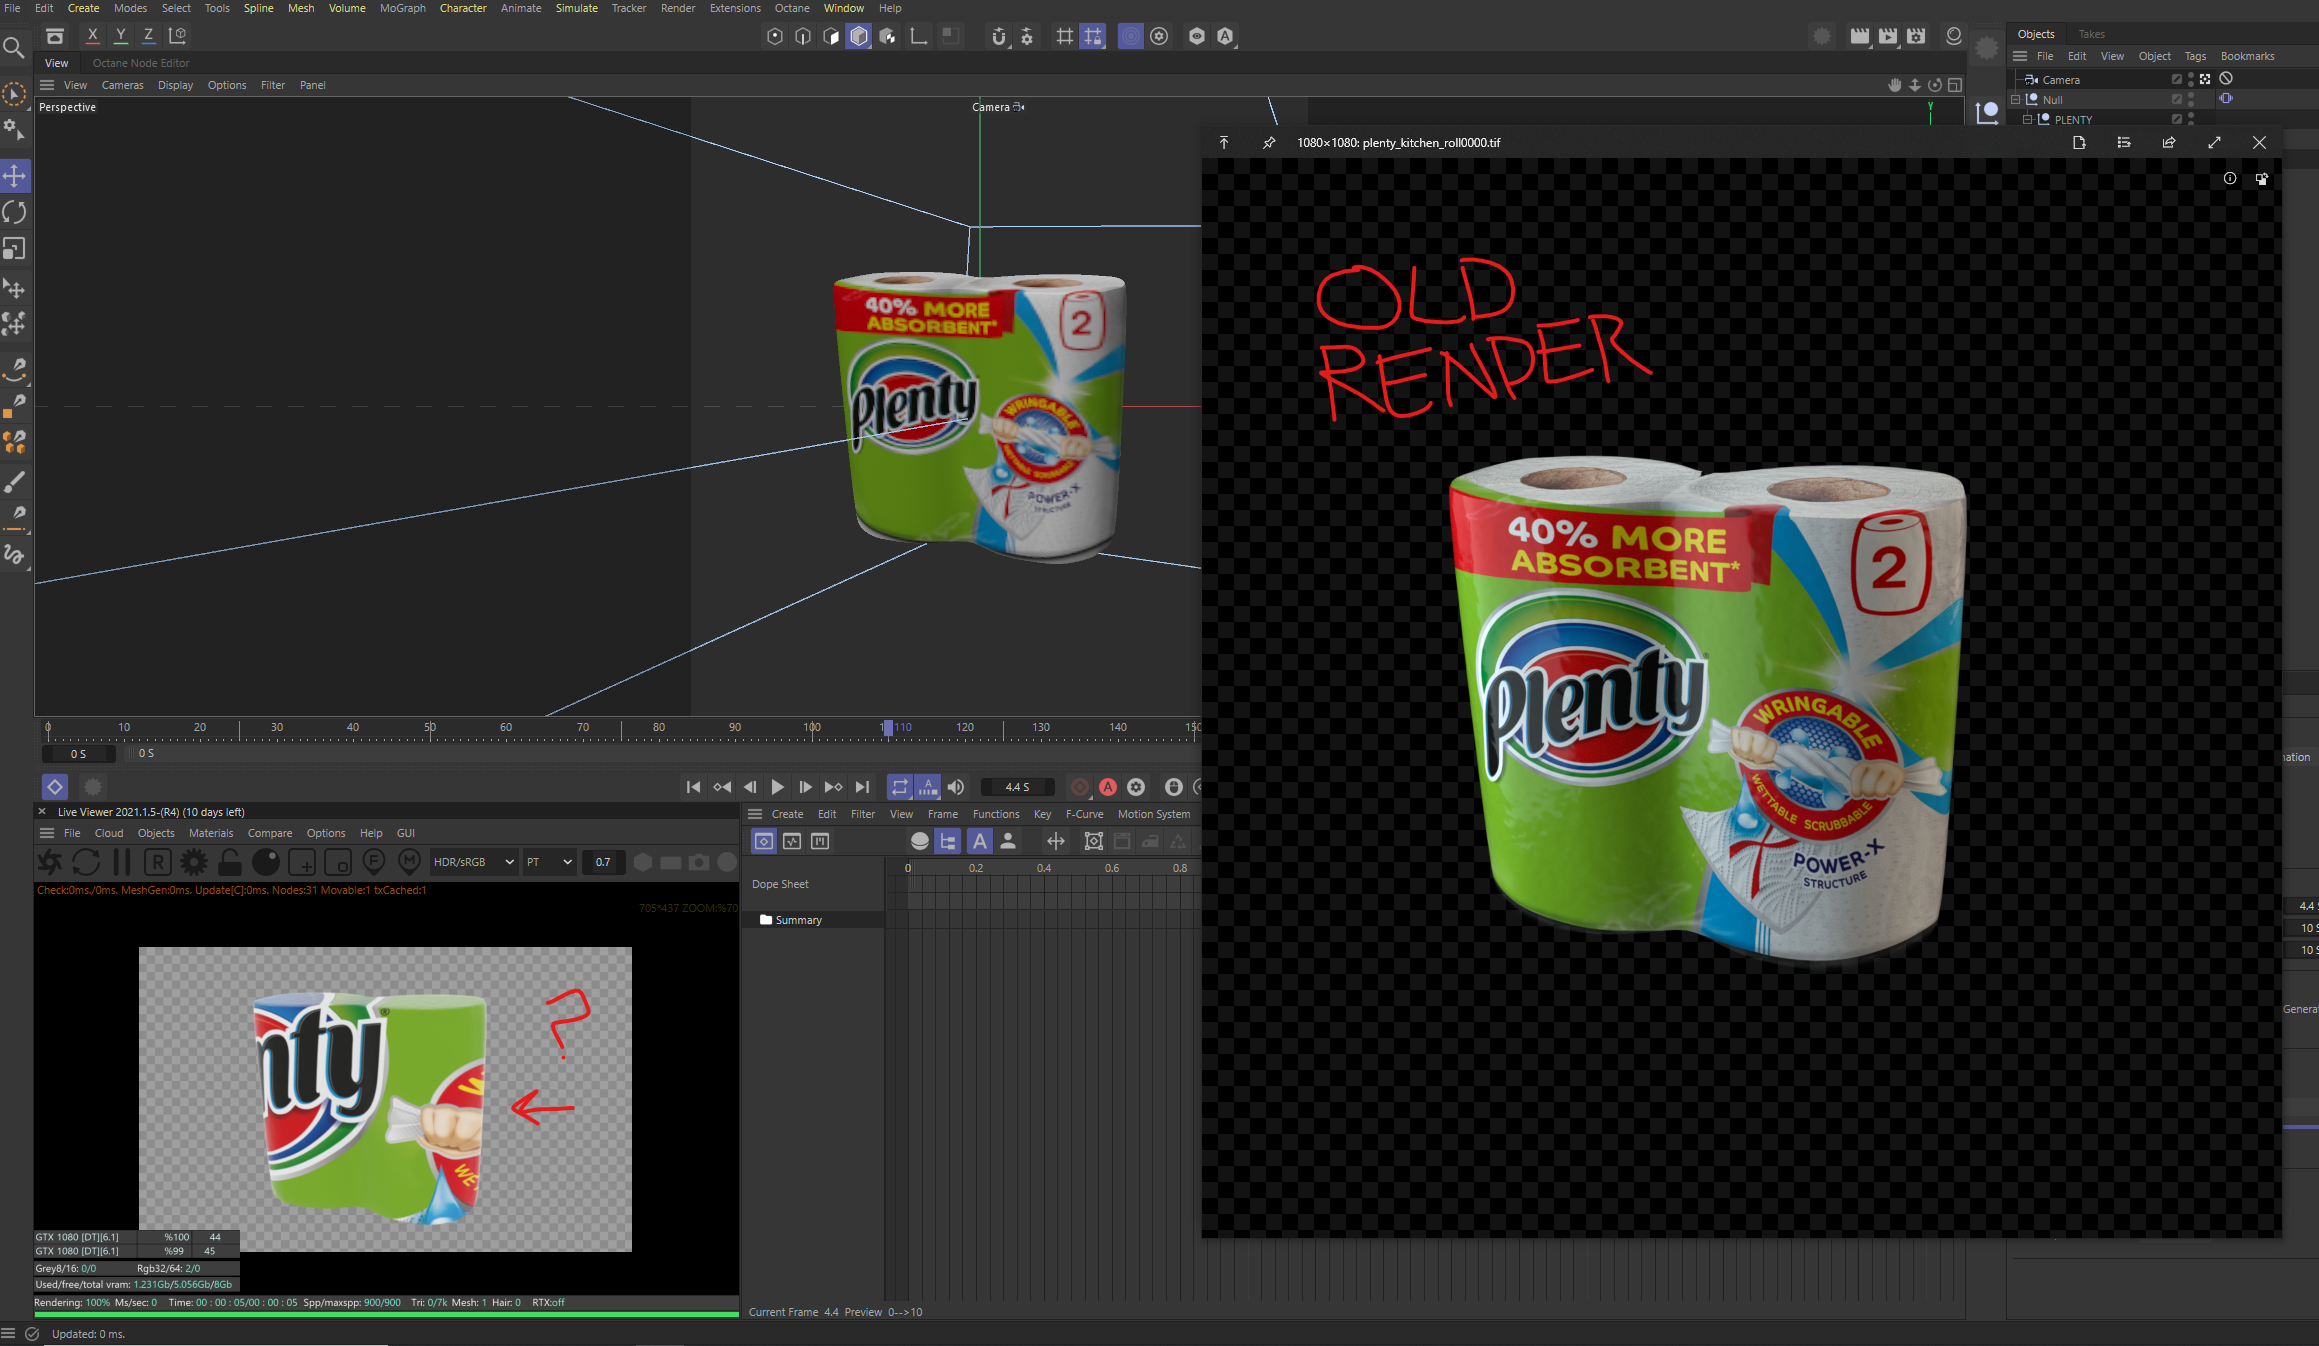Viewport: 2319px width, 1346px height.
Task: Open the Live Viewer hamburger menu
Action: click(46, 833)
